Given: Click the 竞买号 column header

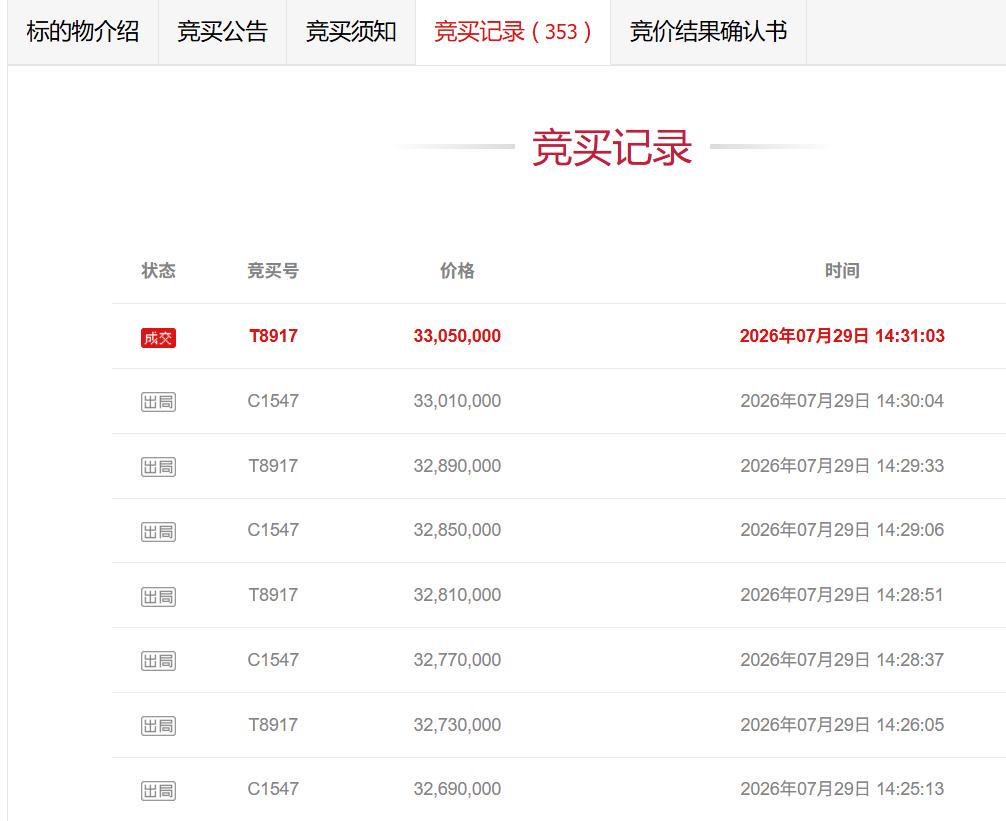Looking at the screenshot, I should point(273,271).
